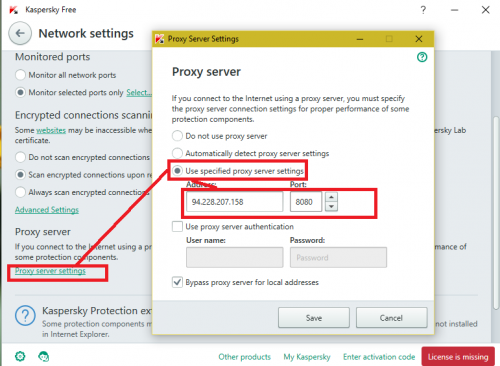
Task: Open the My Kaspersky link
Action: (307, 357)
